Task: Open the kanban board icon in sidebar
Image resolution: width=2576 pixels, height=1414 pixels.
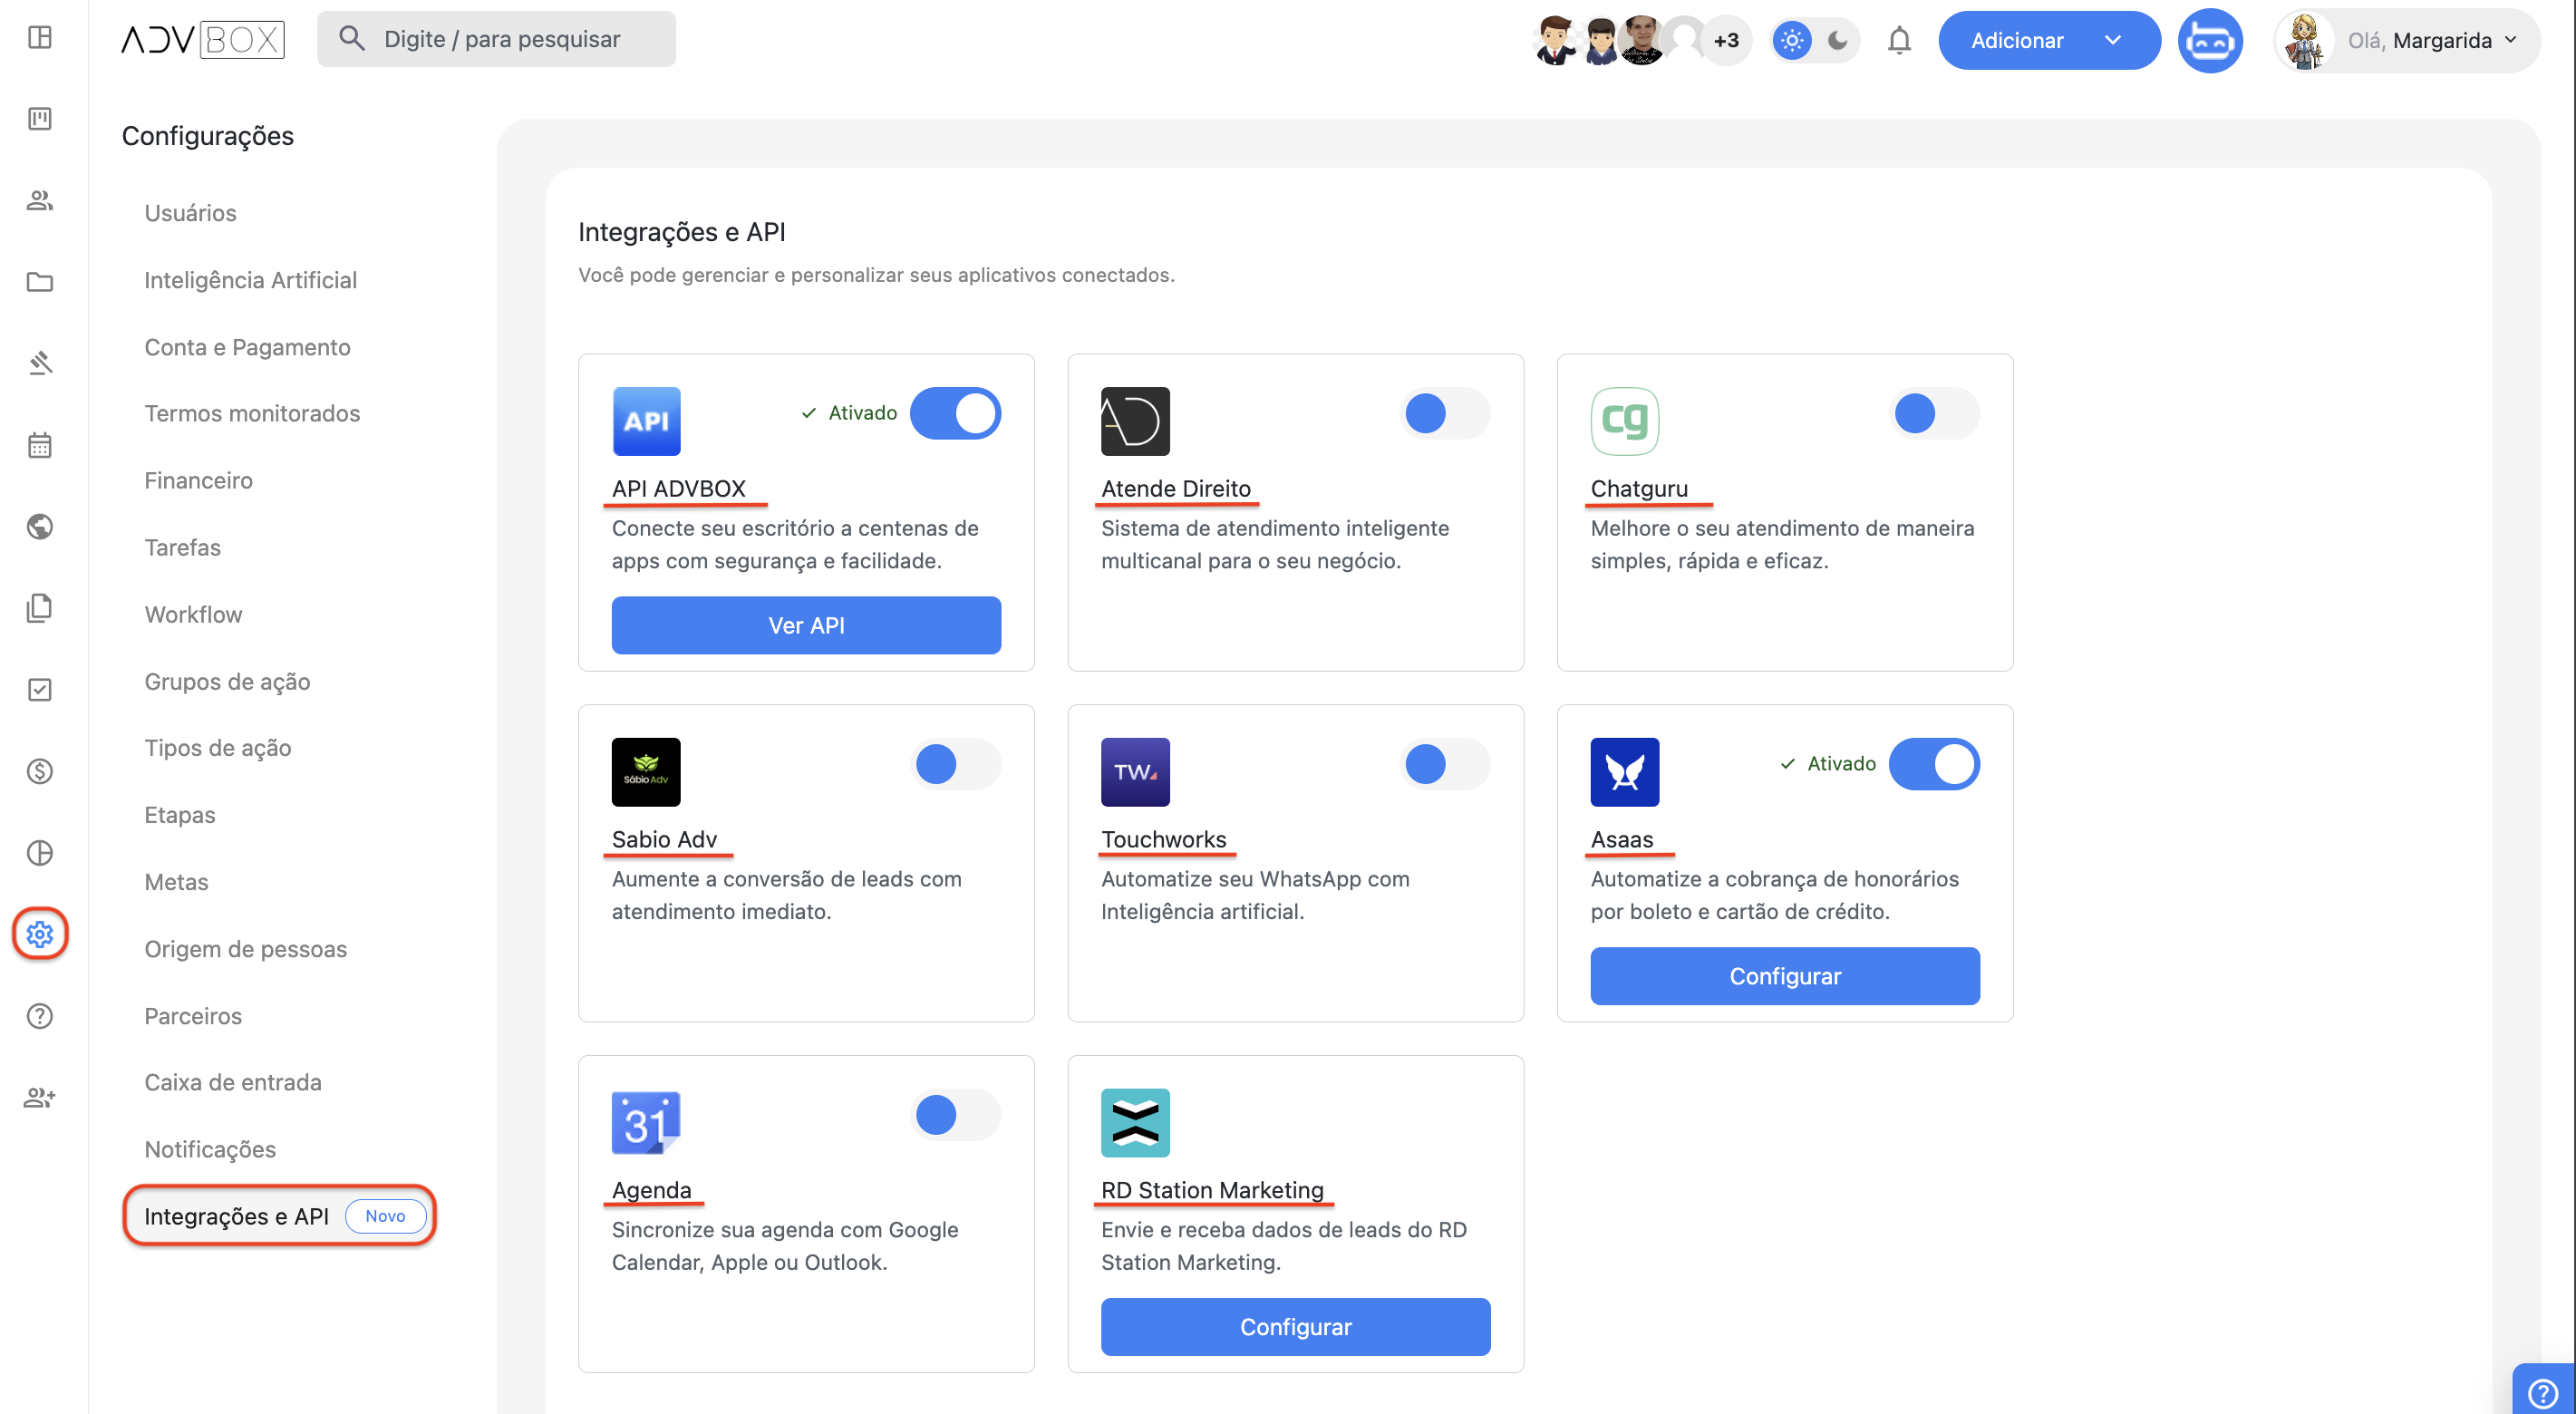Action: (x=40, y=119)
